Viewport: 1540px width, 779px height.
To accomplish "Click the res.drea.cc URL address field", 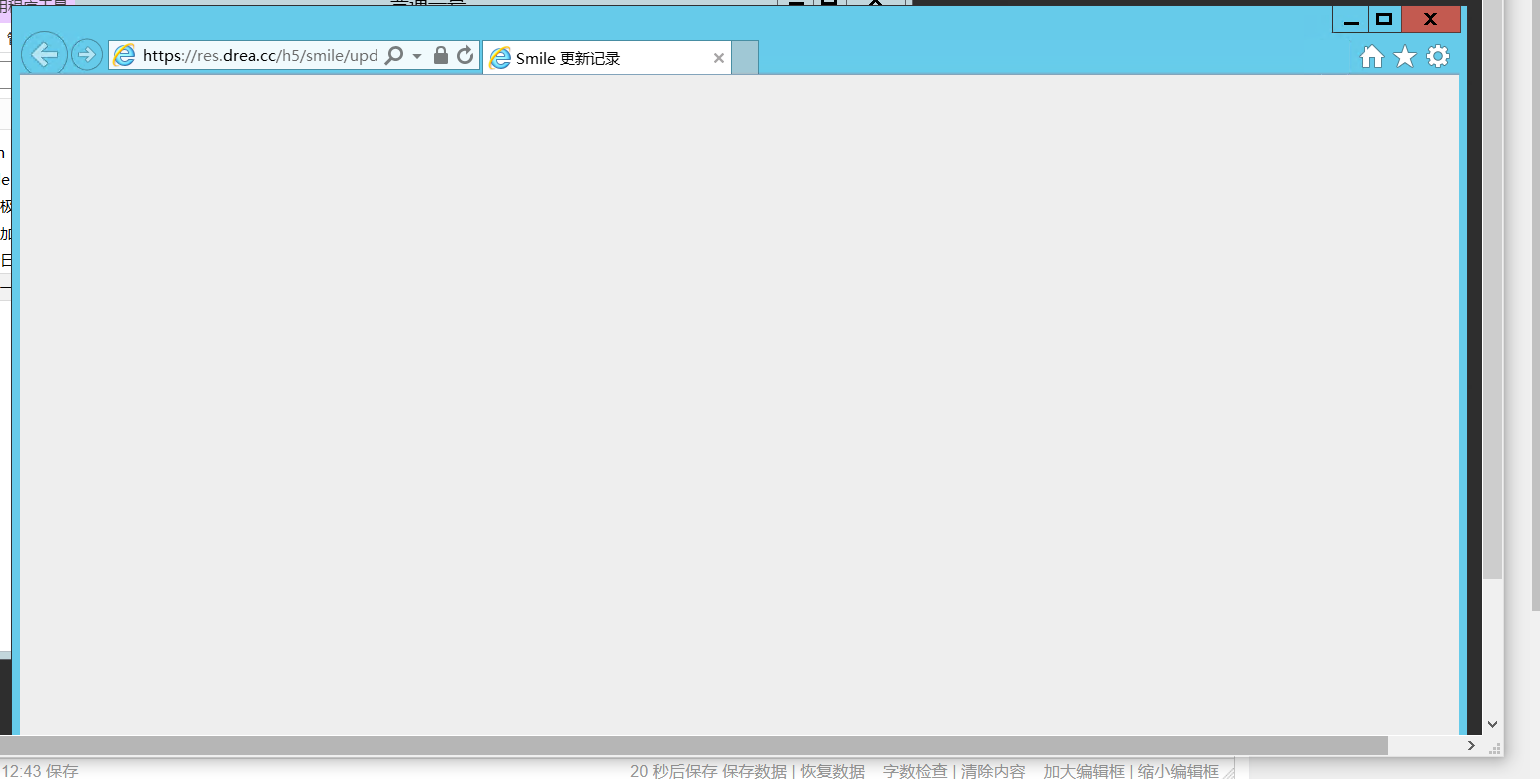I will 259,56.
